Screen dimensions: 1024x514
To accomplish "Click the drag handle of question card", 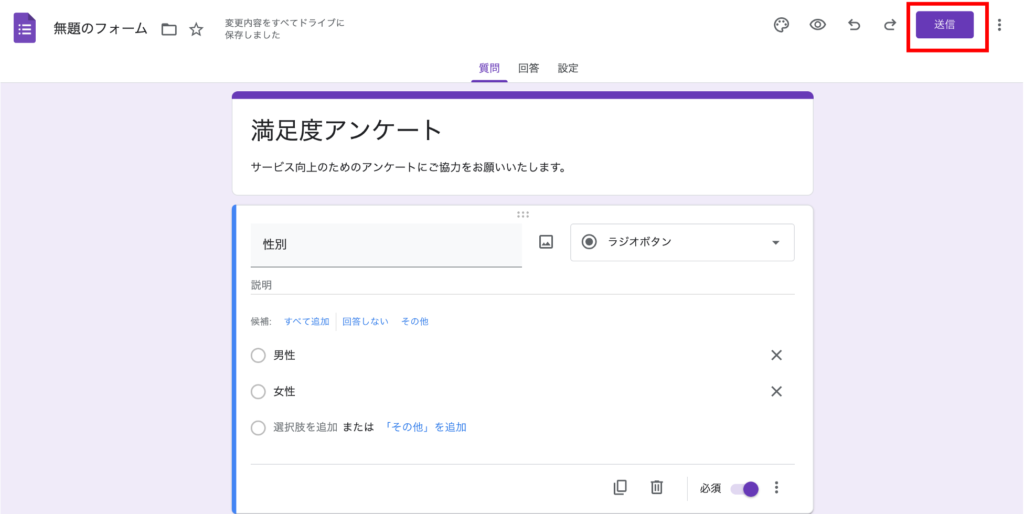I will click(522, 214).
